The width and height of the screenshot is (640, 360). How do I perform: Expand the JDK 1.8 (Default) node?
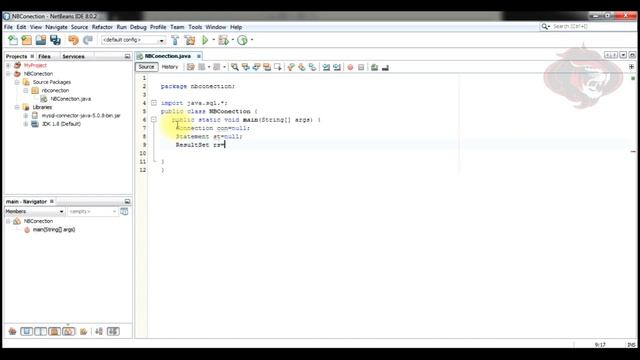click(x=26, y=124)
